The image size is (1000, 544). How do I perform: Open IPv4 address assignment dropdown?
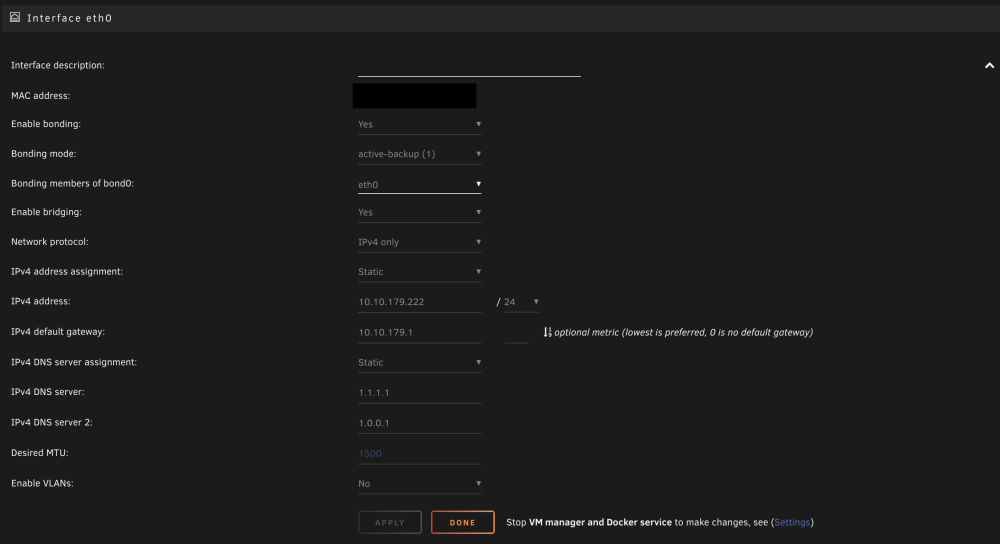point(419,272)
